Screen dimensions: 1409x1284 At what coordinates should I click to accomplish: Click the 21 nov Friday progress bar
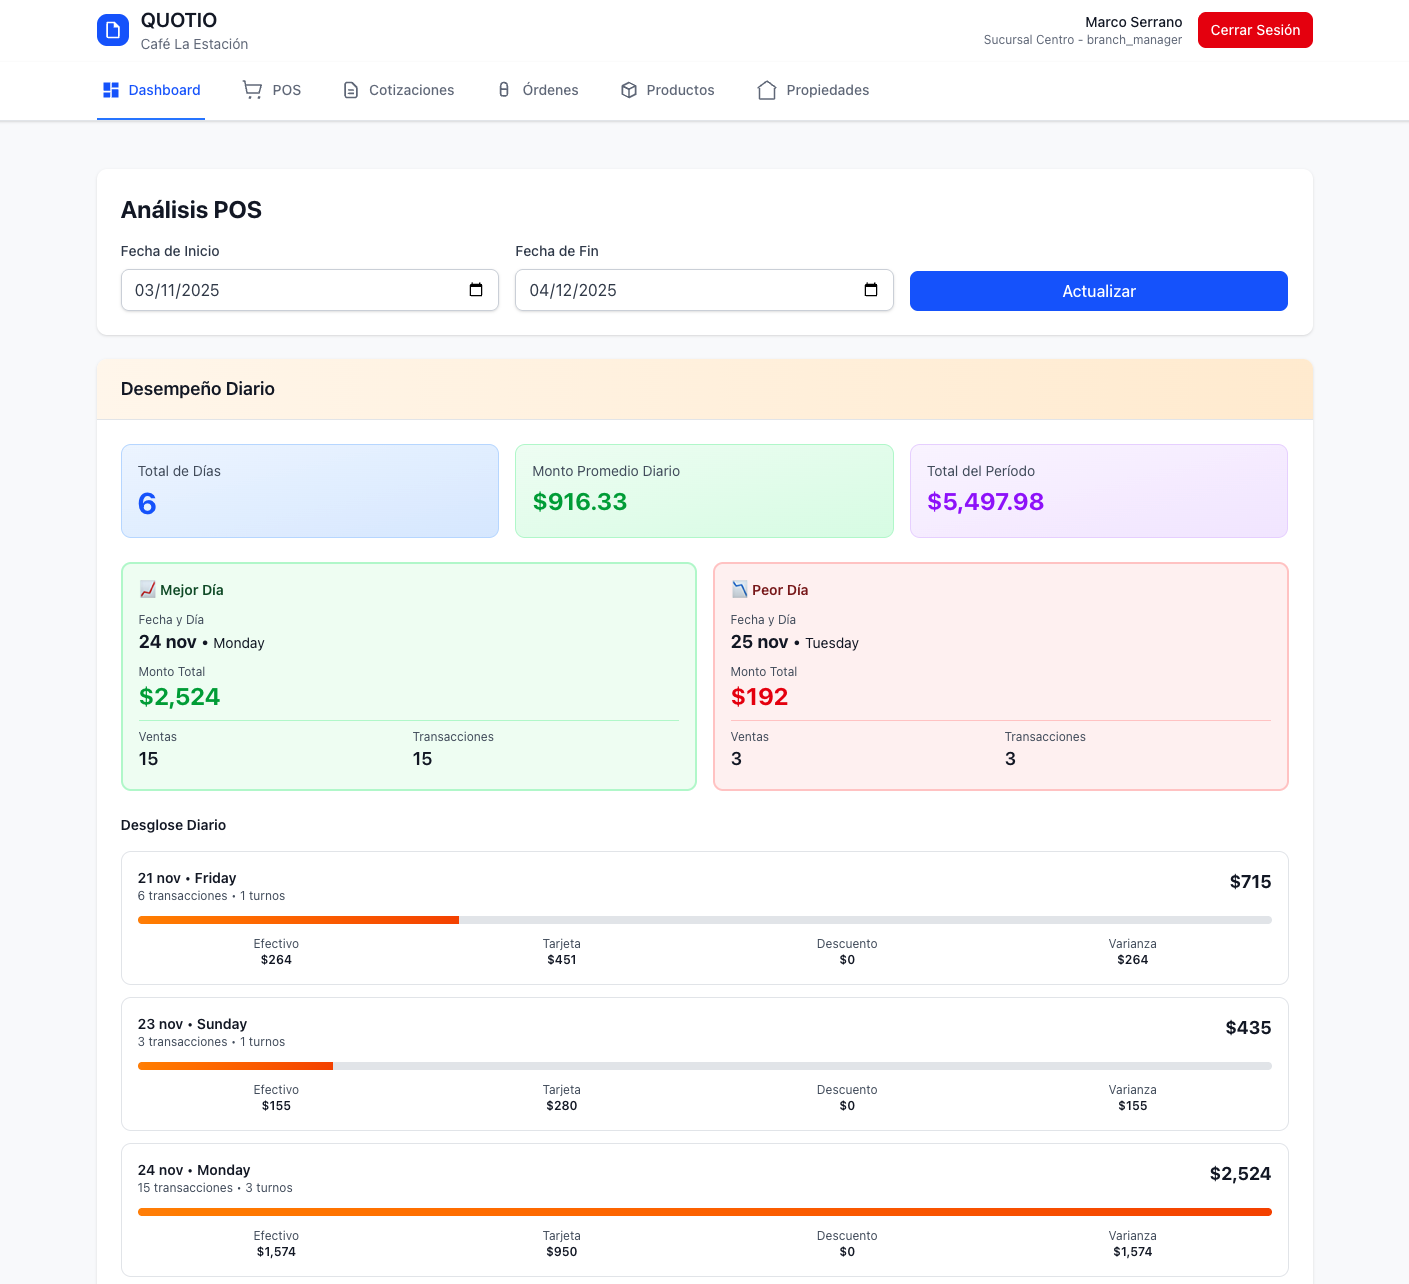[704, 920]
